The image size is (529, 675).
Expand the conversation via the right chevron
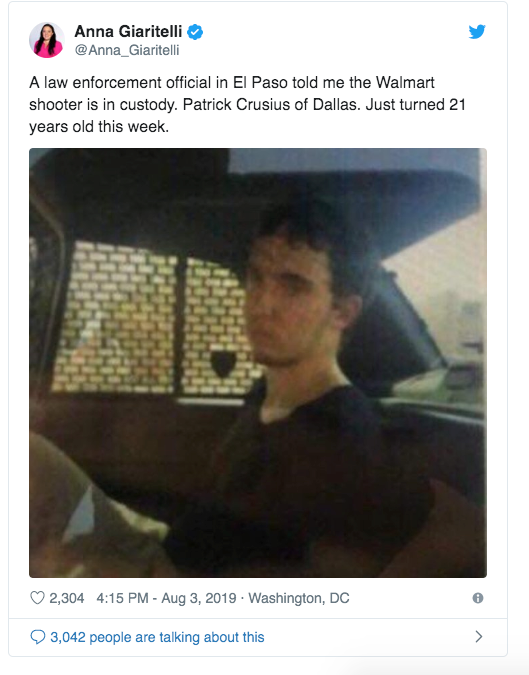click(x=479, y=637)
